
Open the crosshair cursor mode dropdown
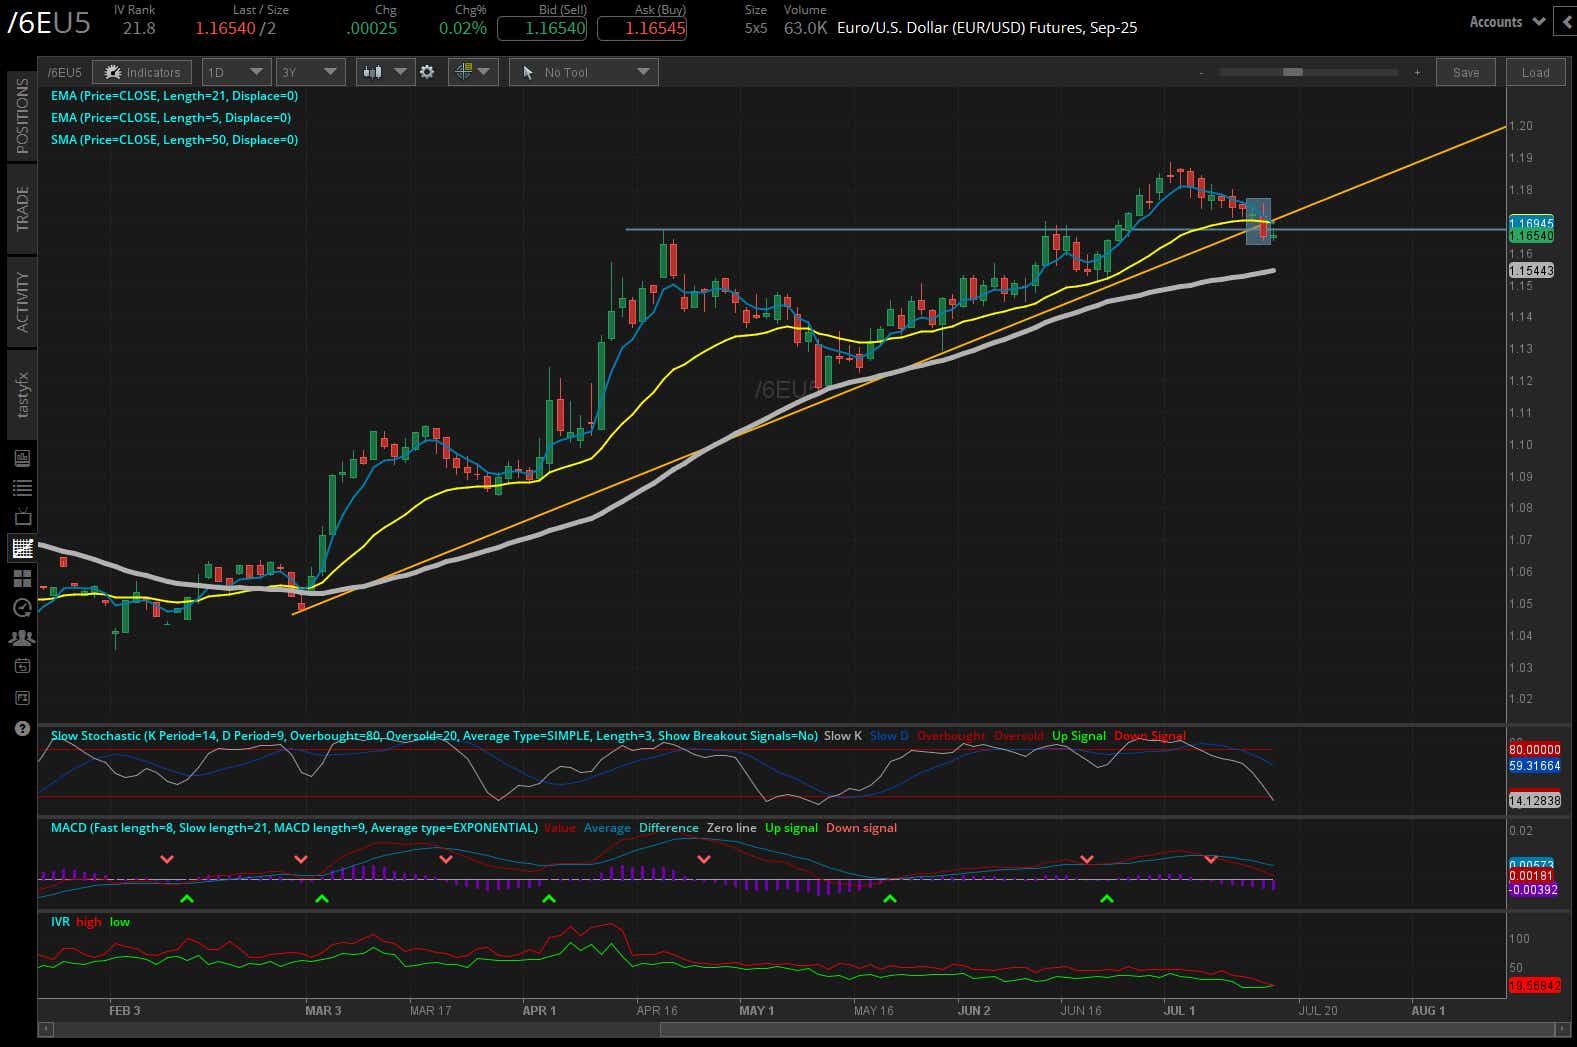click(473, 72)
